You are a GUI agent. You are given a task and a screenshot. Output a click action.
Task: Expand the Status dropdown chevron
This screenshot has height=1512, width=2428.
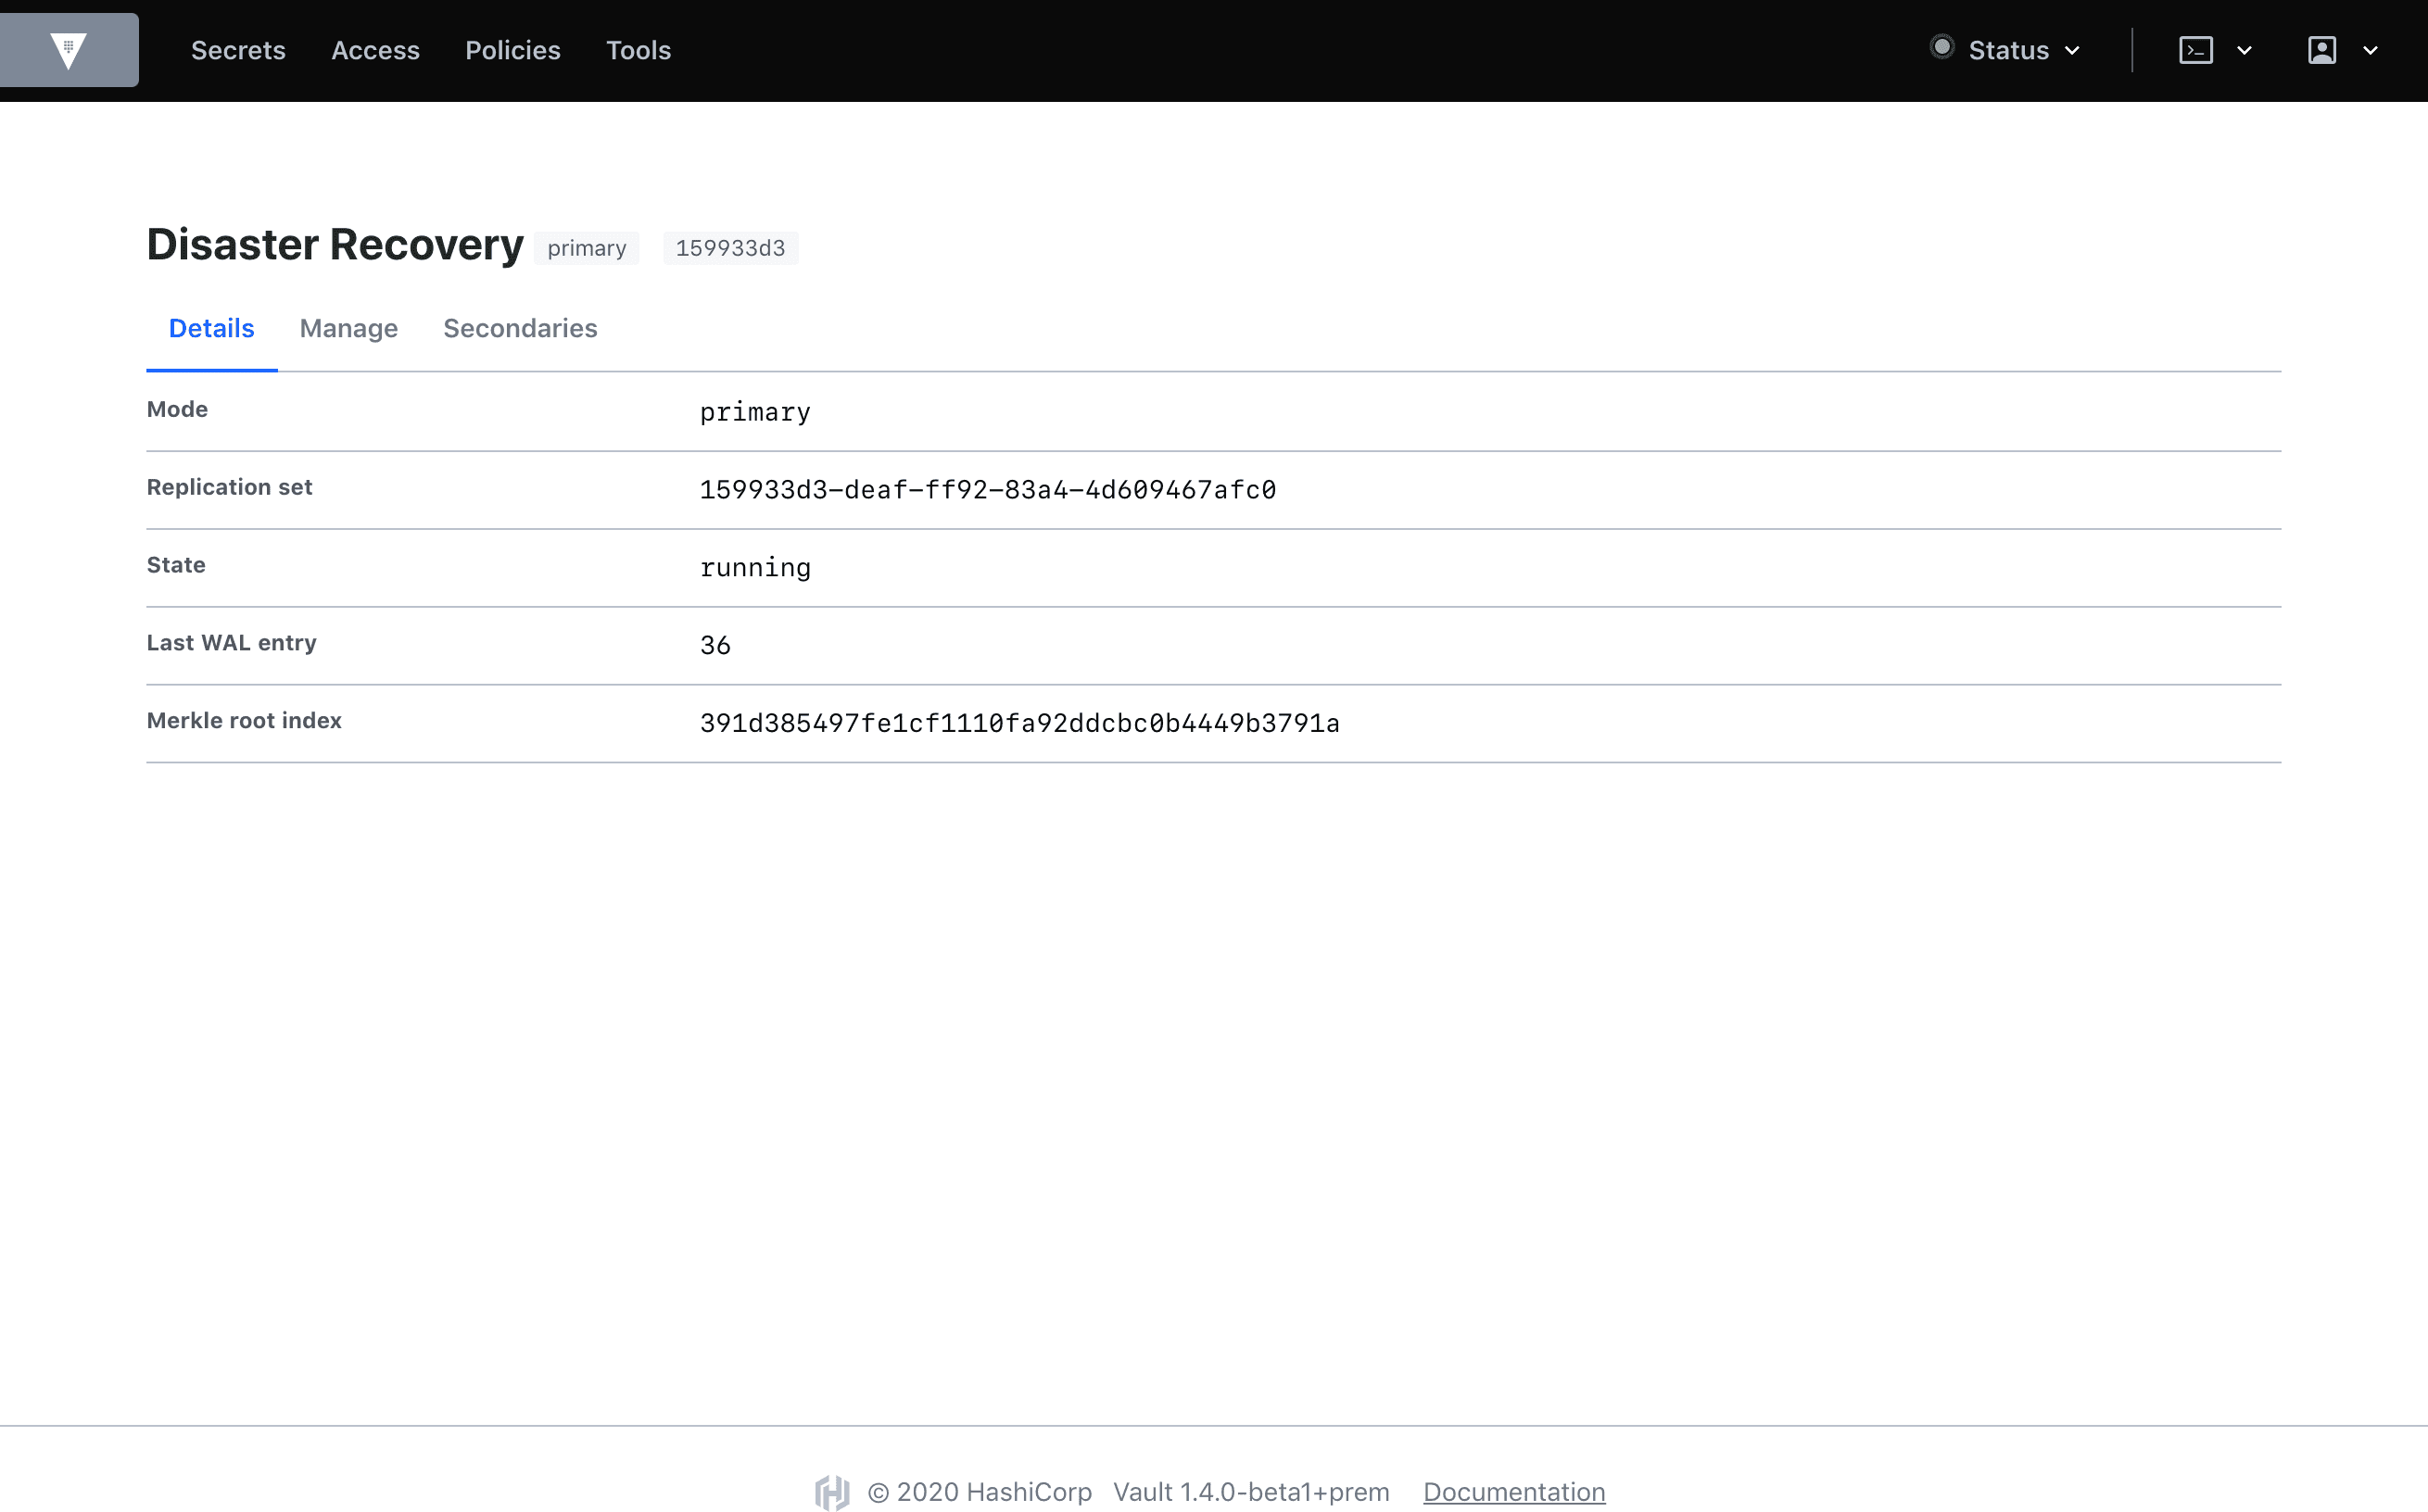pos(2072,51)
